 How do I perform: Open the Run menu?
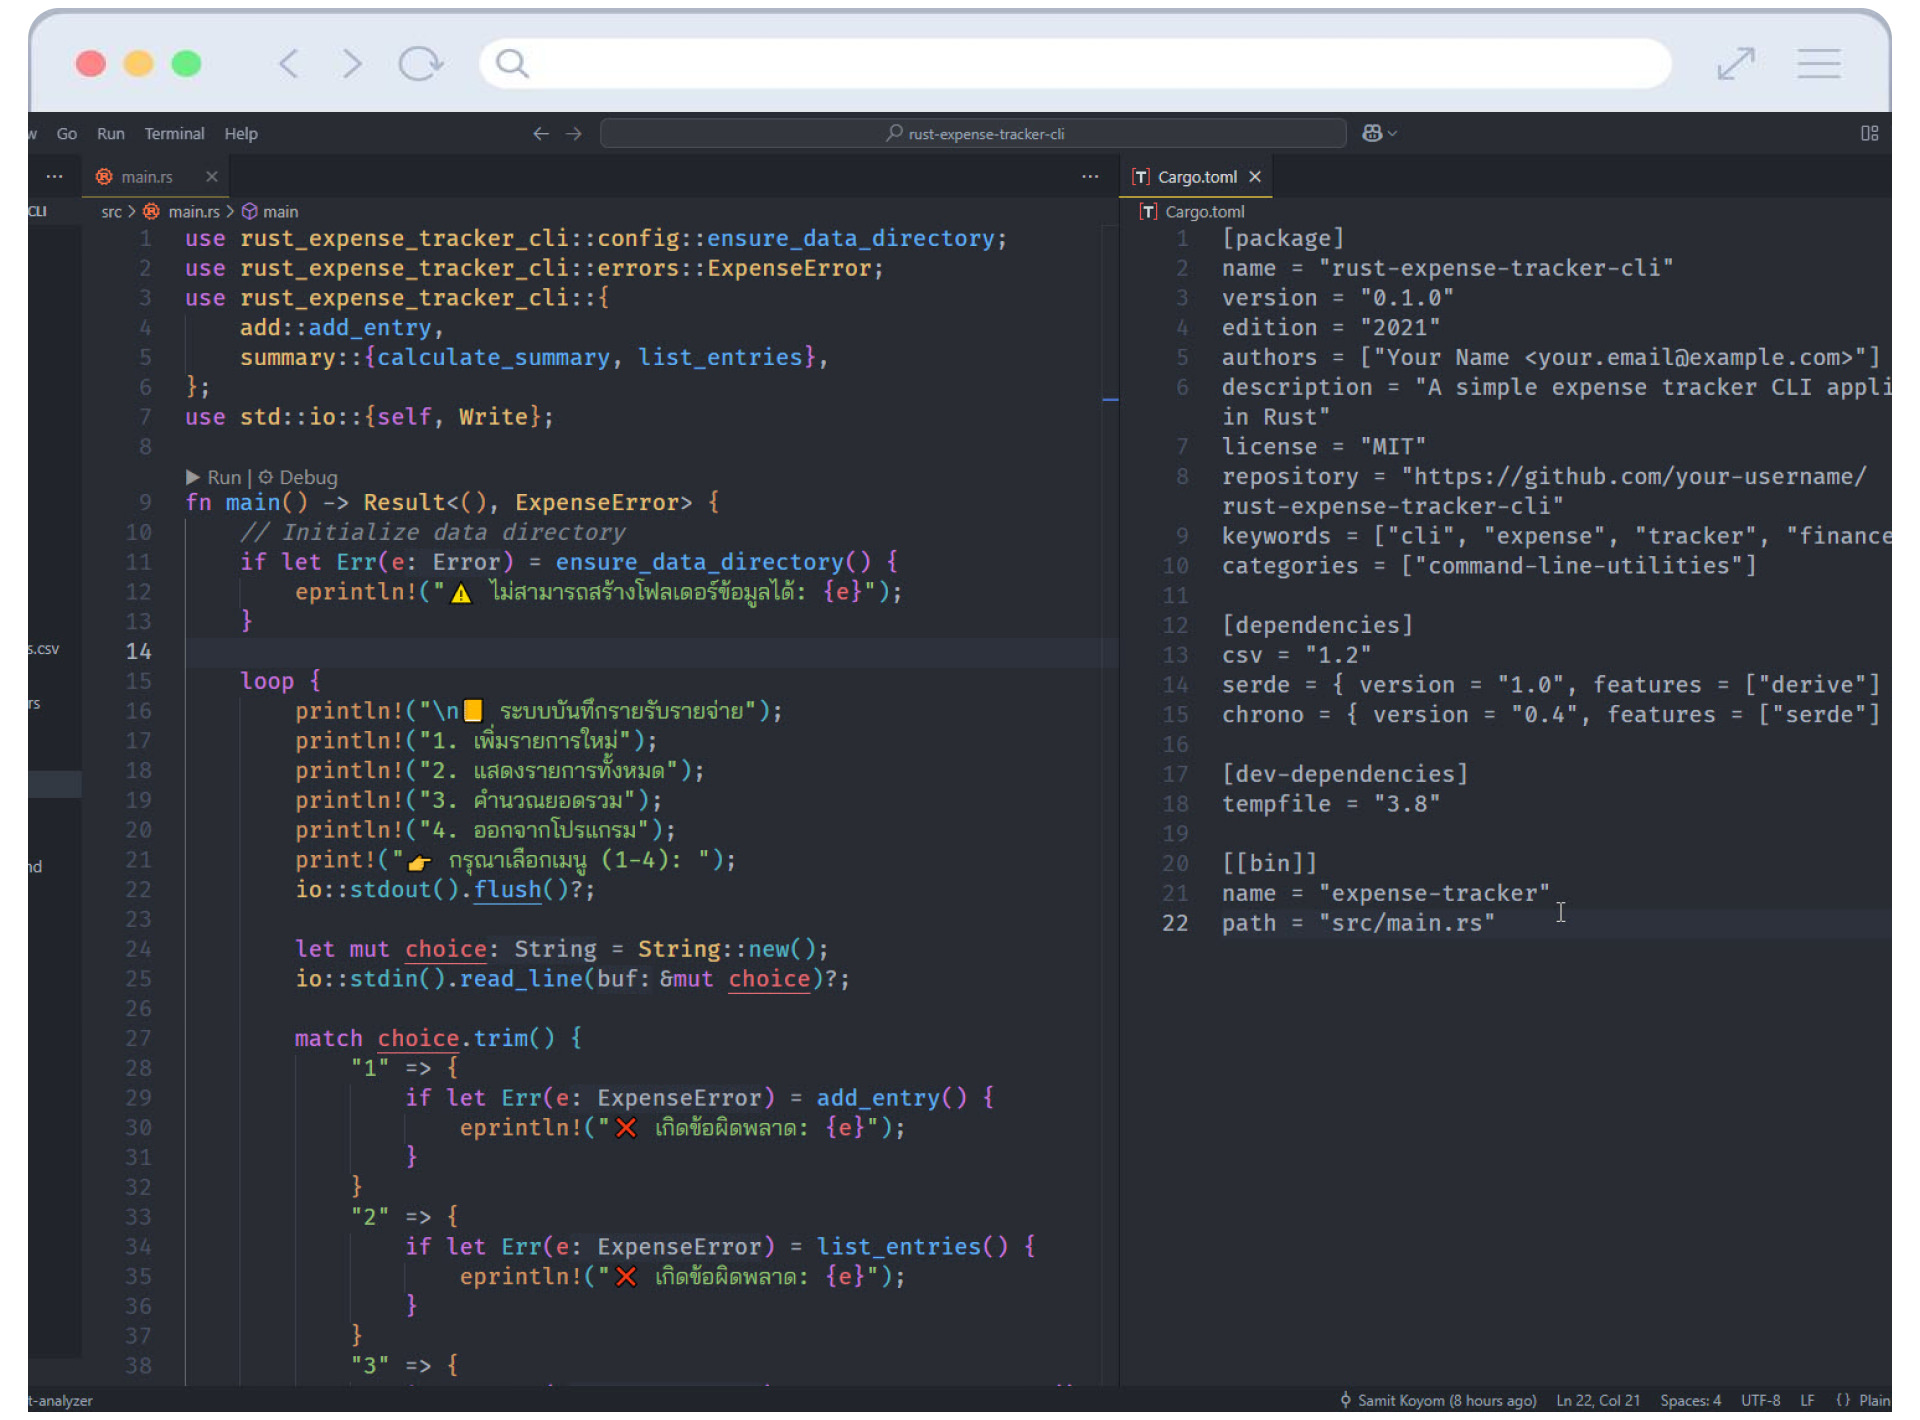click(x=111, y=133)
